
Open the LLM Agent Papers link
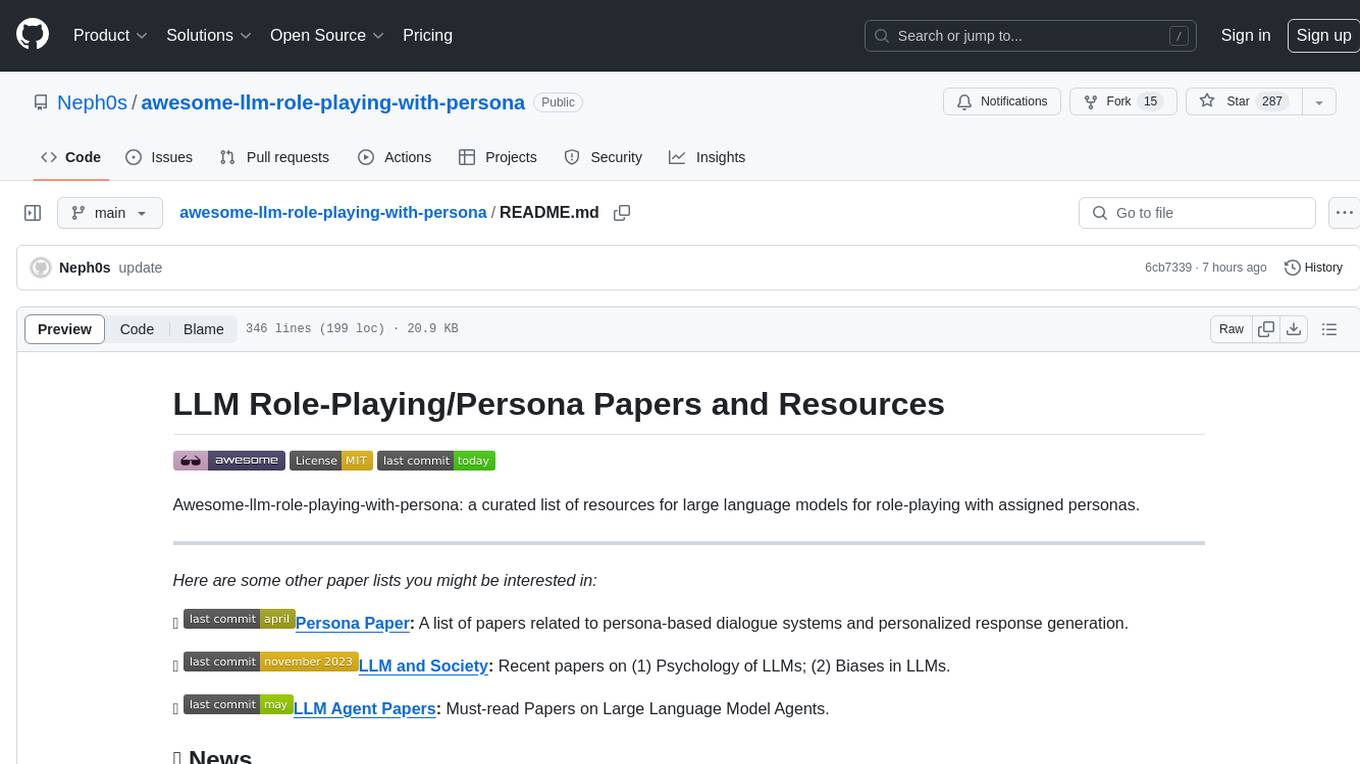point(365,709)
